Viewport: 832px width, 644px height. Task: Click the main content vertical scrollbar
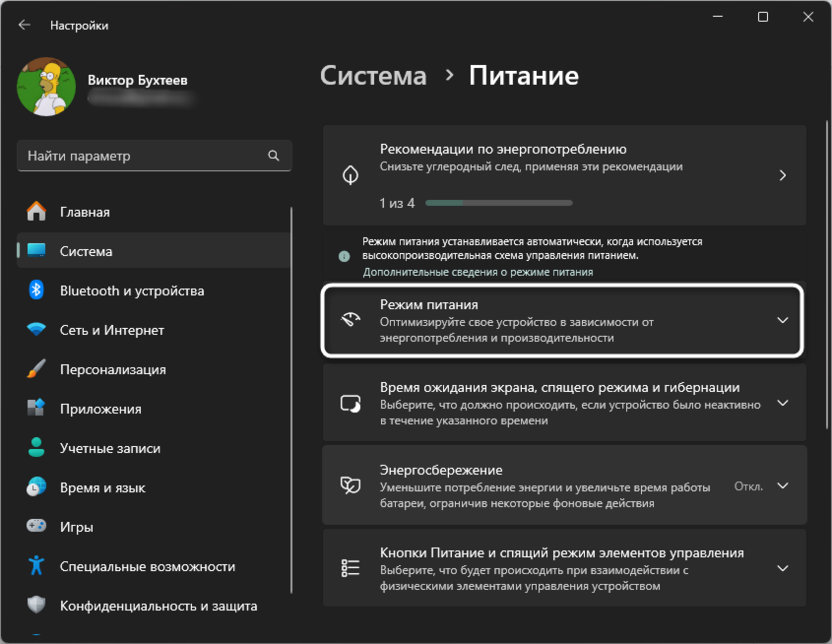(827, 275)
